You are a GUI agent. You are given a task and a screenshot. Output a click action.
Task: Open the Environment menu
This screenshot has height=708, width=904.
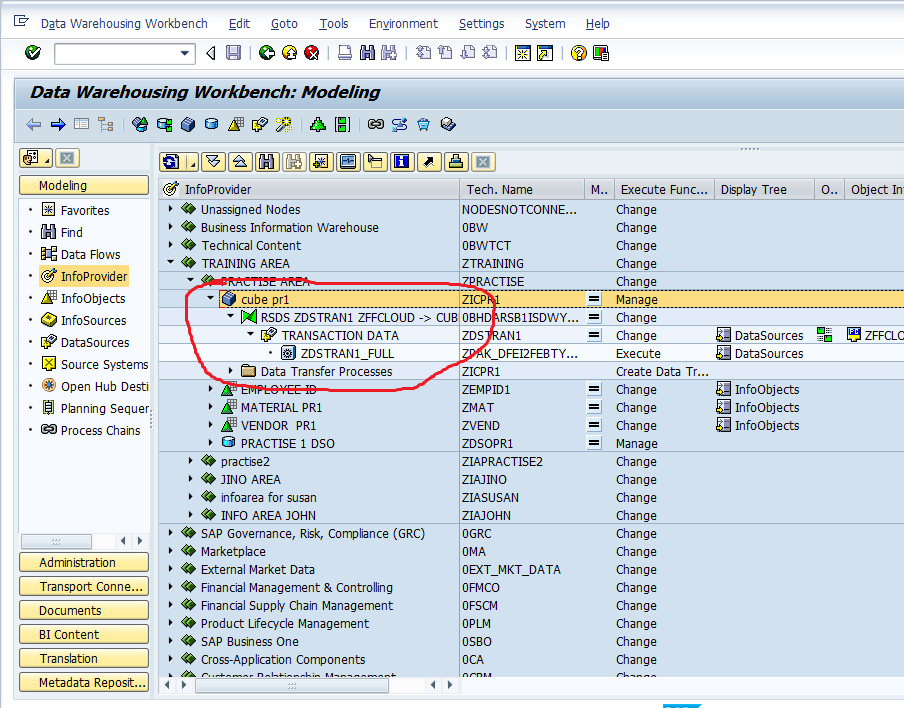(402, 23)
